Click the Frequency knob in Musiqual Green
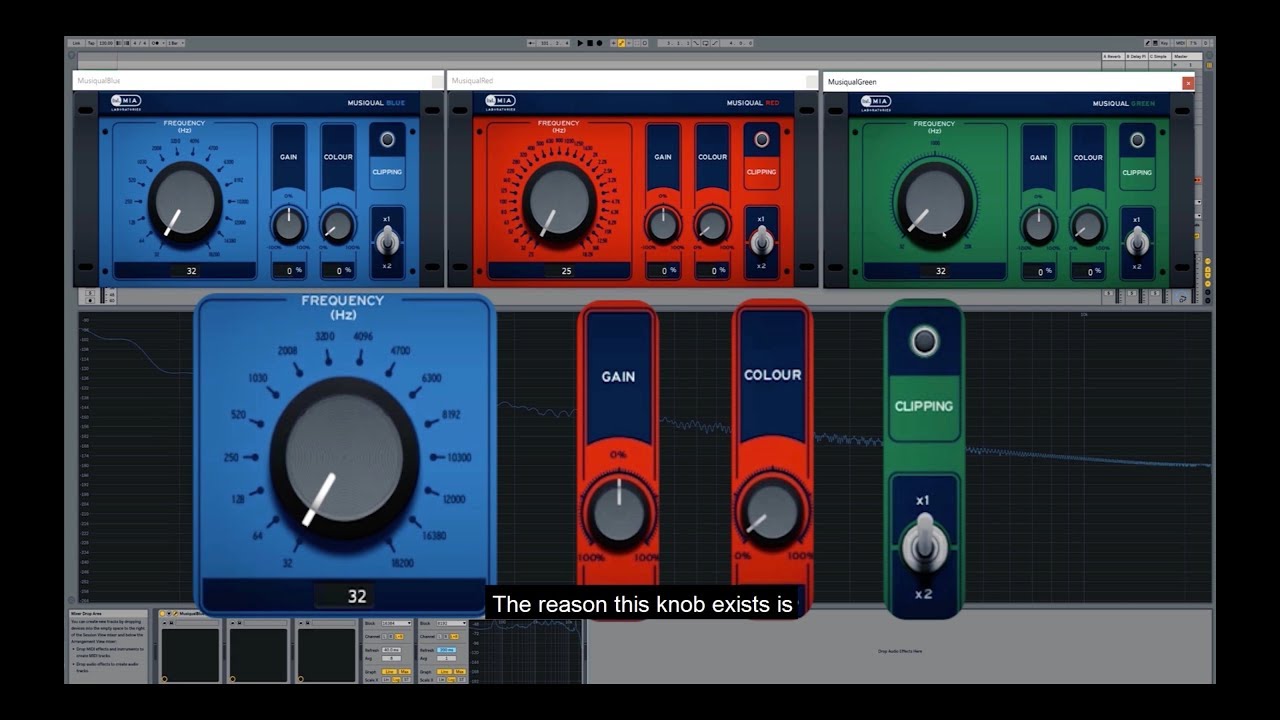Screen dimensions: 1280x720 click(x=934, y=202)
